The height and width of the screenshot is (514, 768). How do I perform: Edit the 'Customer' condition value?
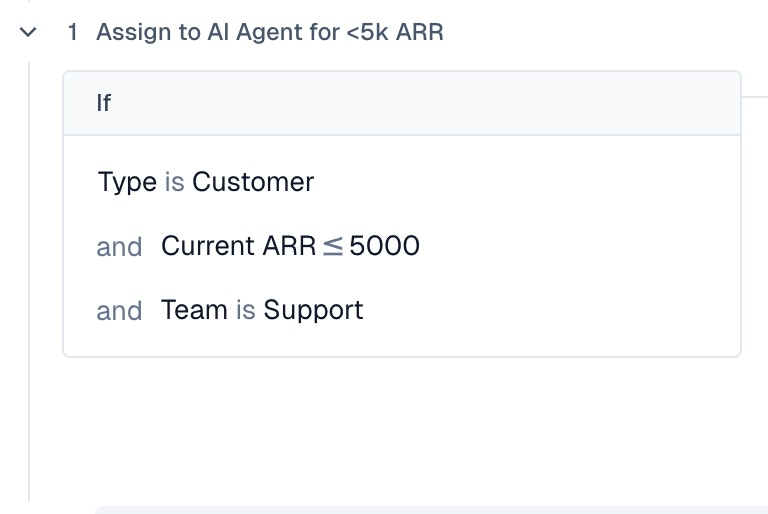pos(253,182)
